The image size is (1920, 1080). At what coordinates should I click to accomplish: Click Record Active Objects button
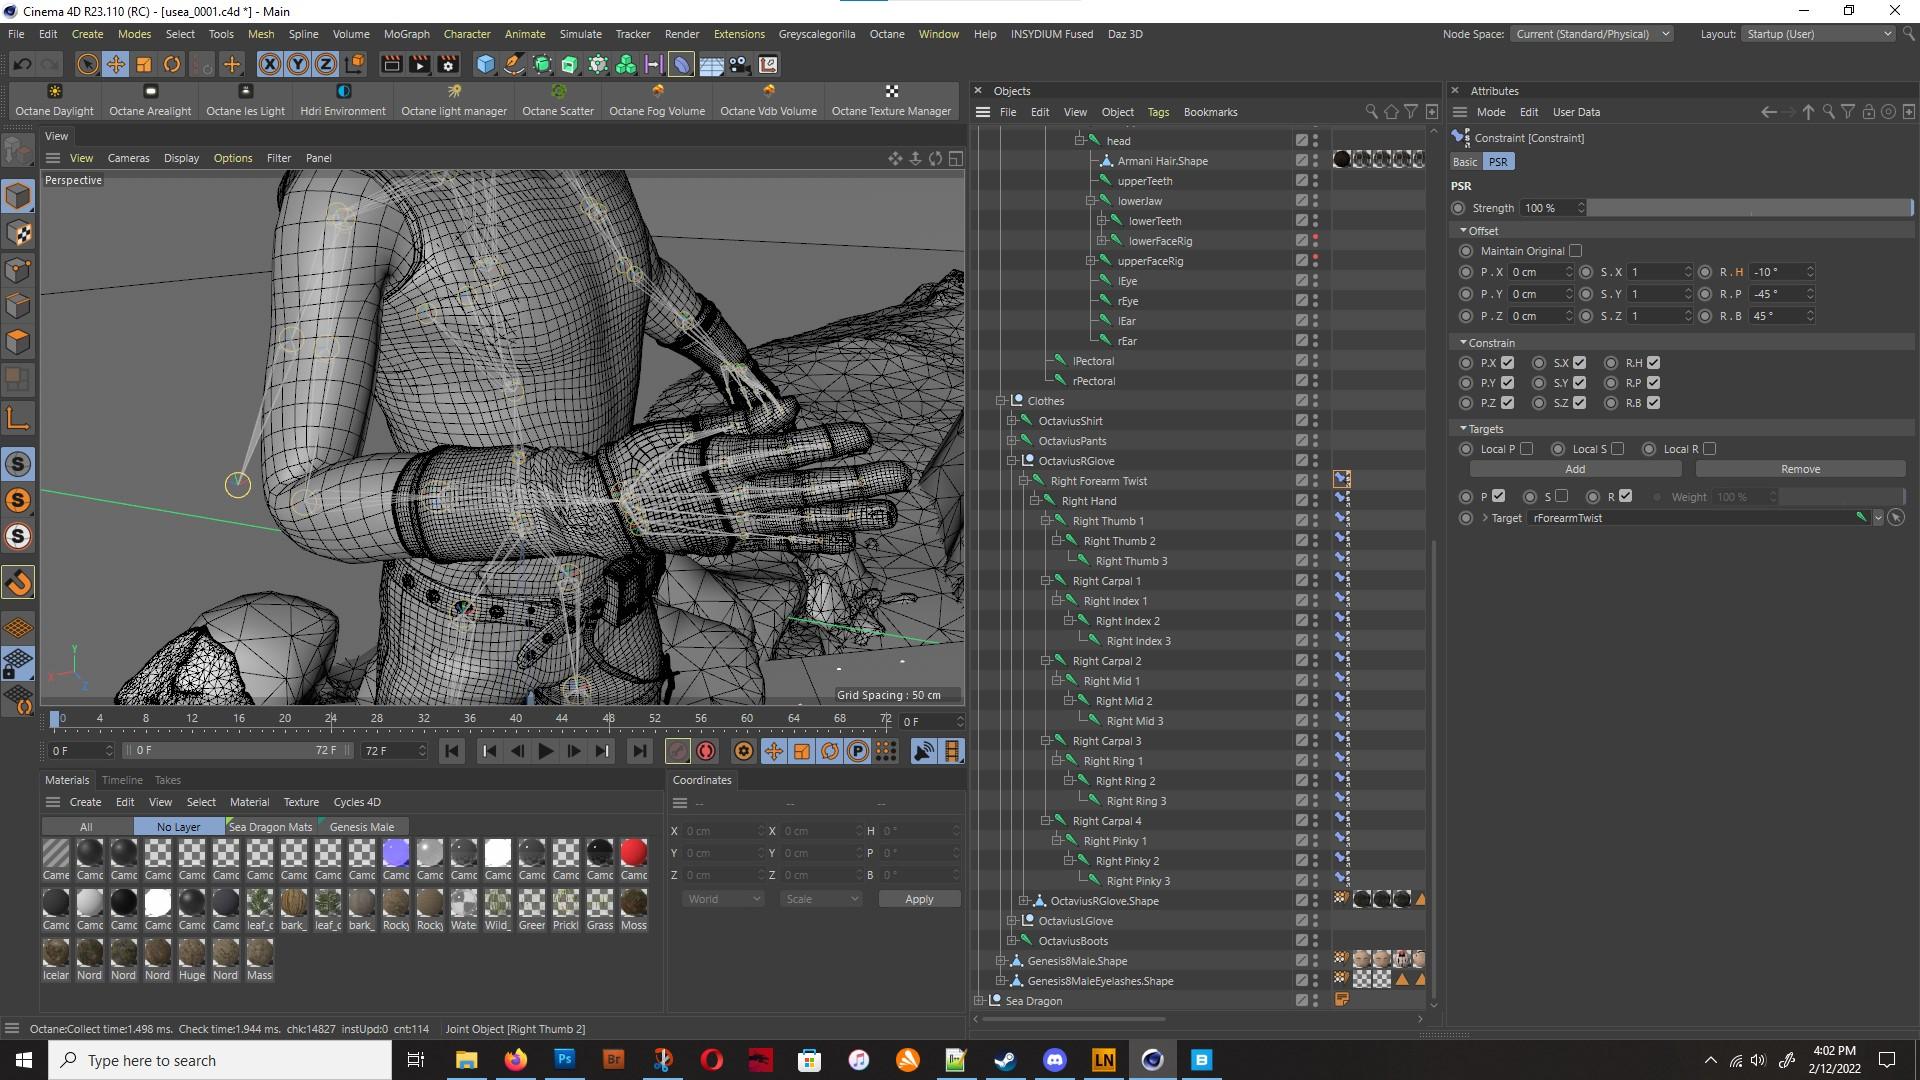coord(678,751)
